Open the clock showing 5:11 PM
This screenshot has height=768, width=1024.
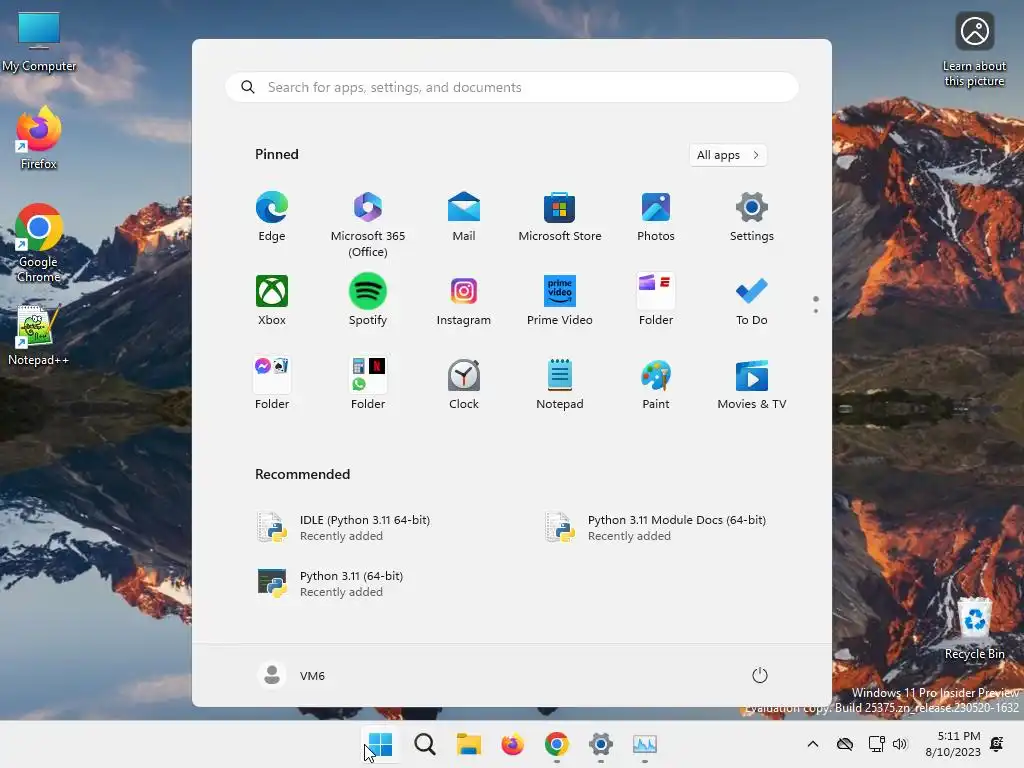[x=953, y=744]
